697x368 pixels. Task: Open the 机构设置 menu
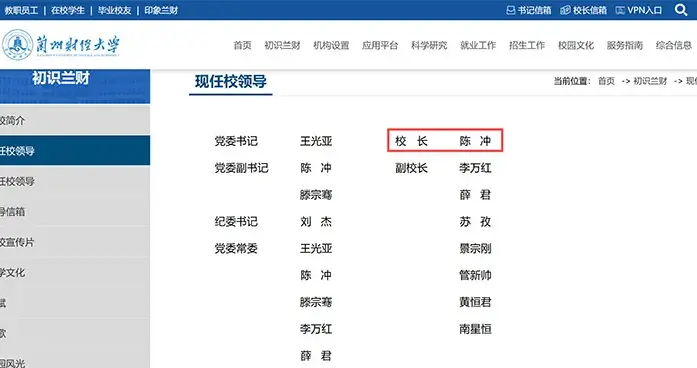point(331,45)
